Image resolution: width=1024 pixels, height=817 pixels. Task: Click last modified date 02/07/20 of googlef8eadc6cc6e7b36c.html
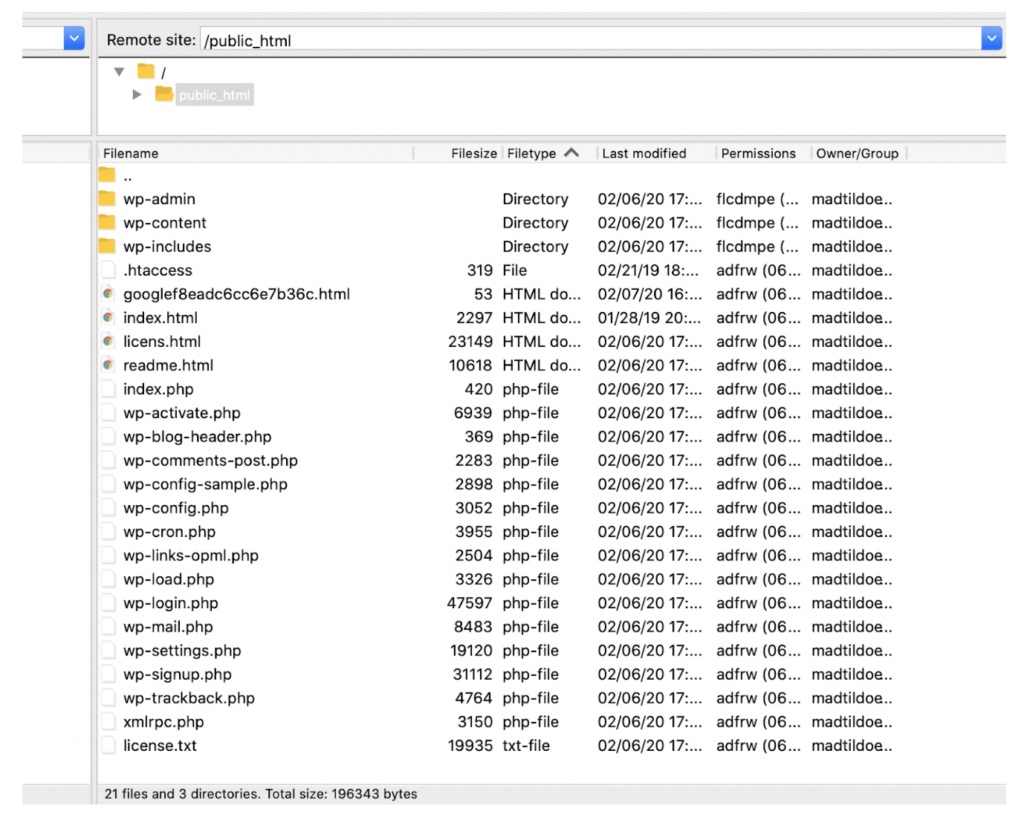[x=650, y=294]
